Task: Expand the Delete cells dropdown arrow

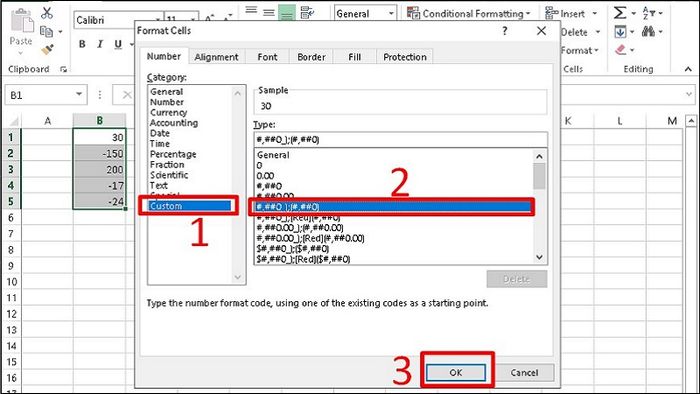Action: point(598,32)
